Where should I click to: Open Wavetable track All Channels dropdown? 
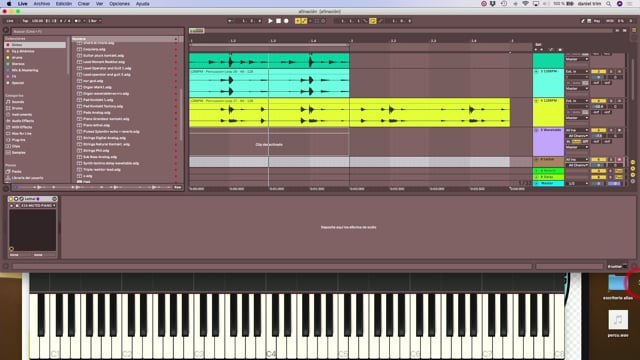(578, 136)
